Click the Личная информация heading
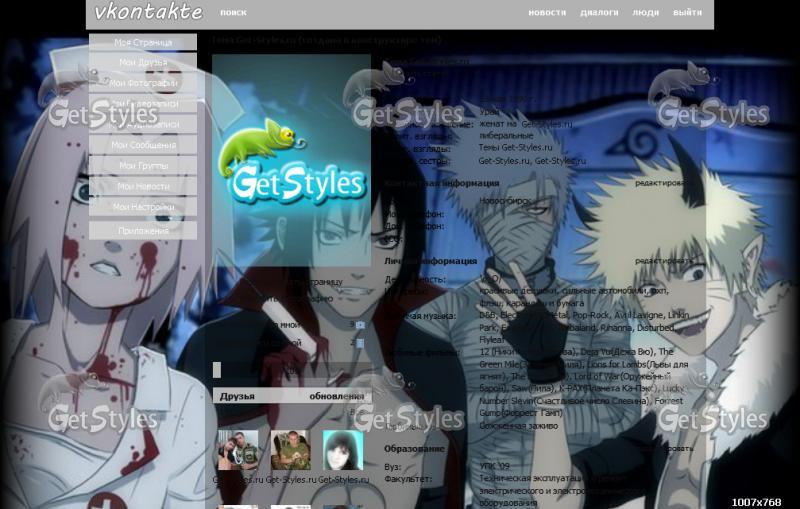The height and width of the screenshot is (509, 800). (431, 261)
